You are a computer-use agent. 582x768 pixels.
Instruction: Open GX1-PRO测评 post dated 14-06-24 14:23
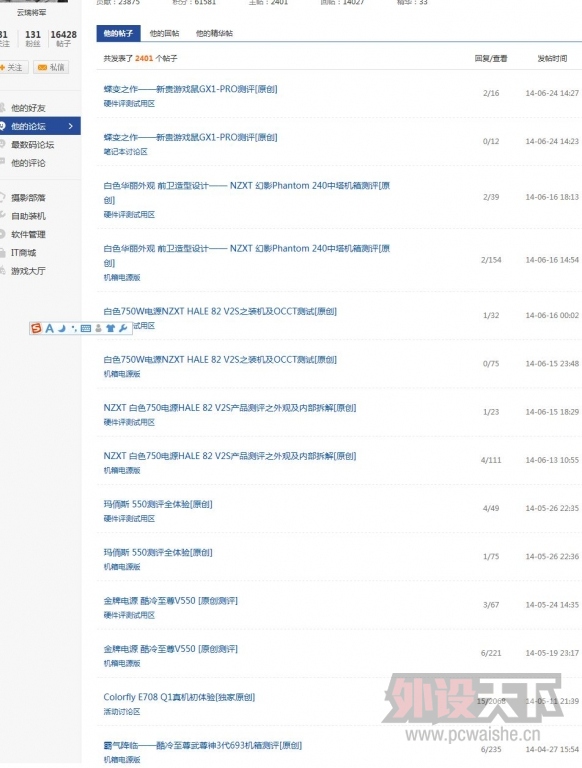click(190, 137)
